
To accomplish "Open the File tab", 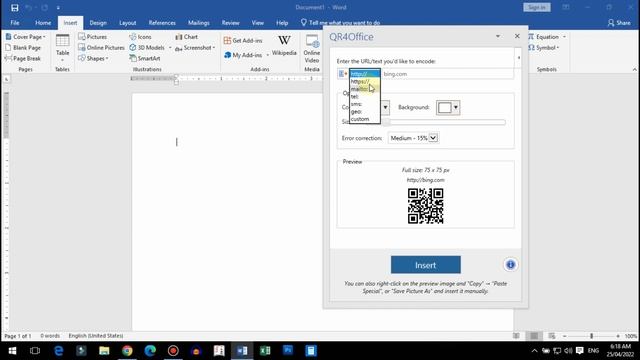I will [15, 23].
